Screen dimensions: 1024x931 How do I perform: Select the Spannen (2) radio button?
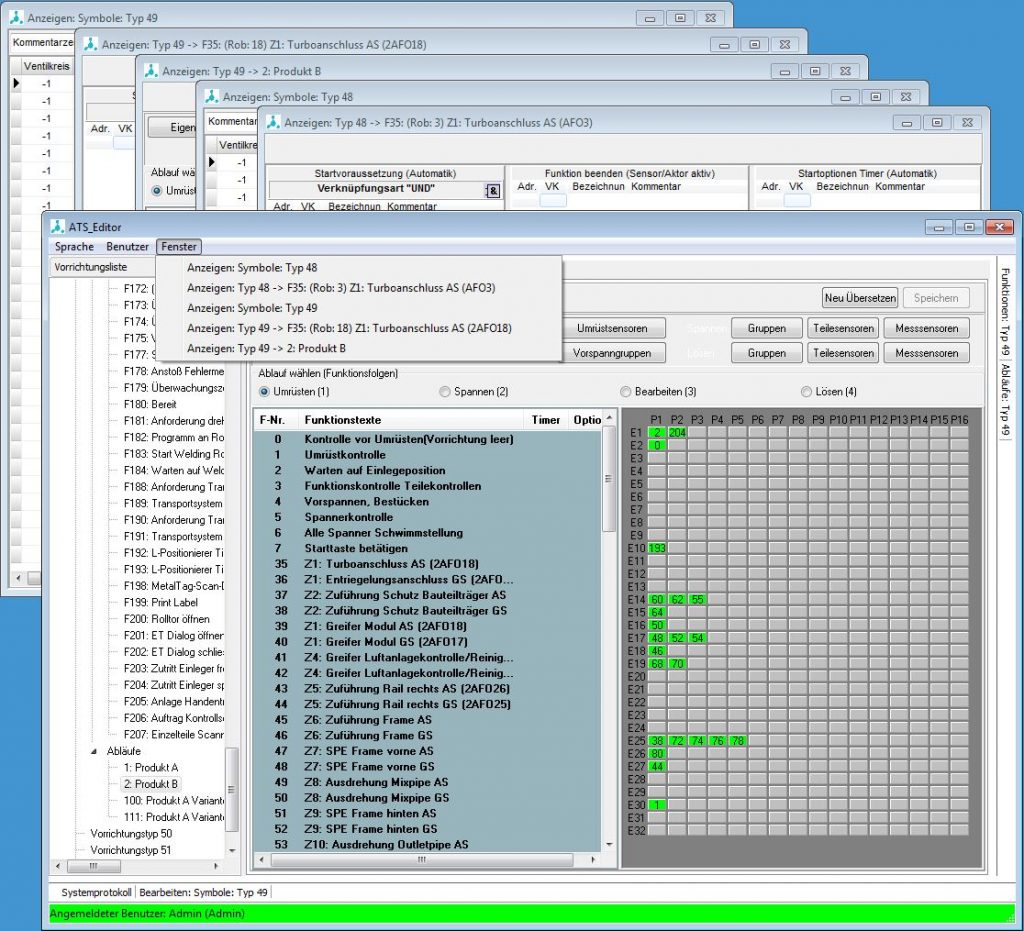(445, 392)
